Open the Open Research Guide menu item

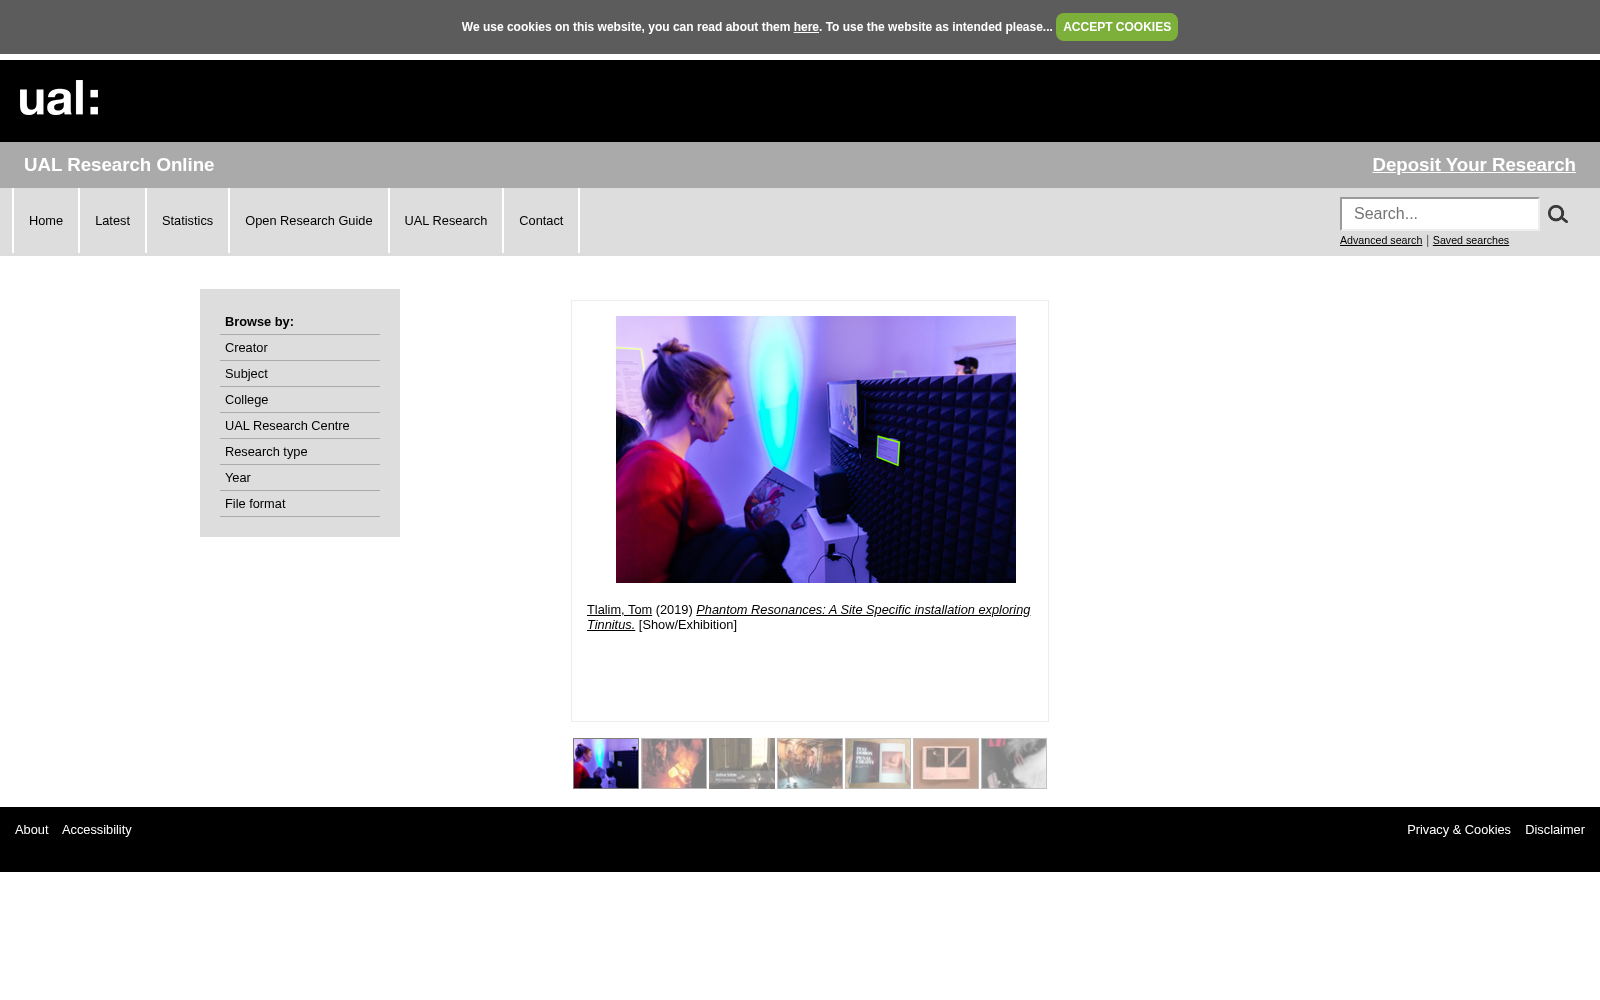pos(308,221)
